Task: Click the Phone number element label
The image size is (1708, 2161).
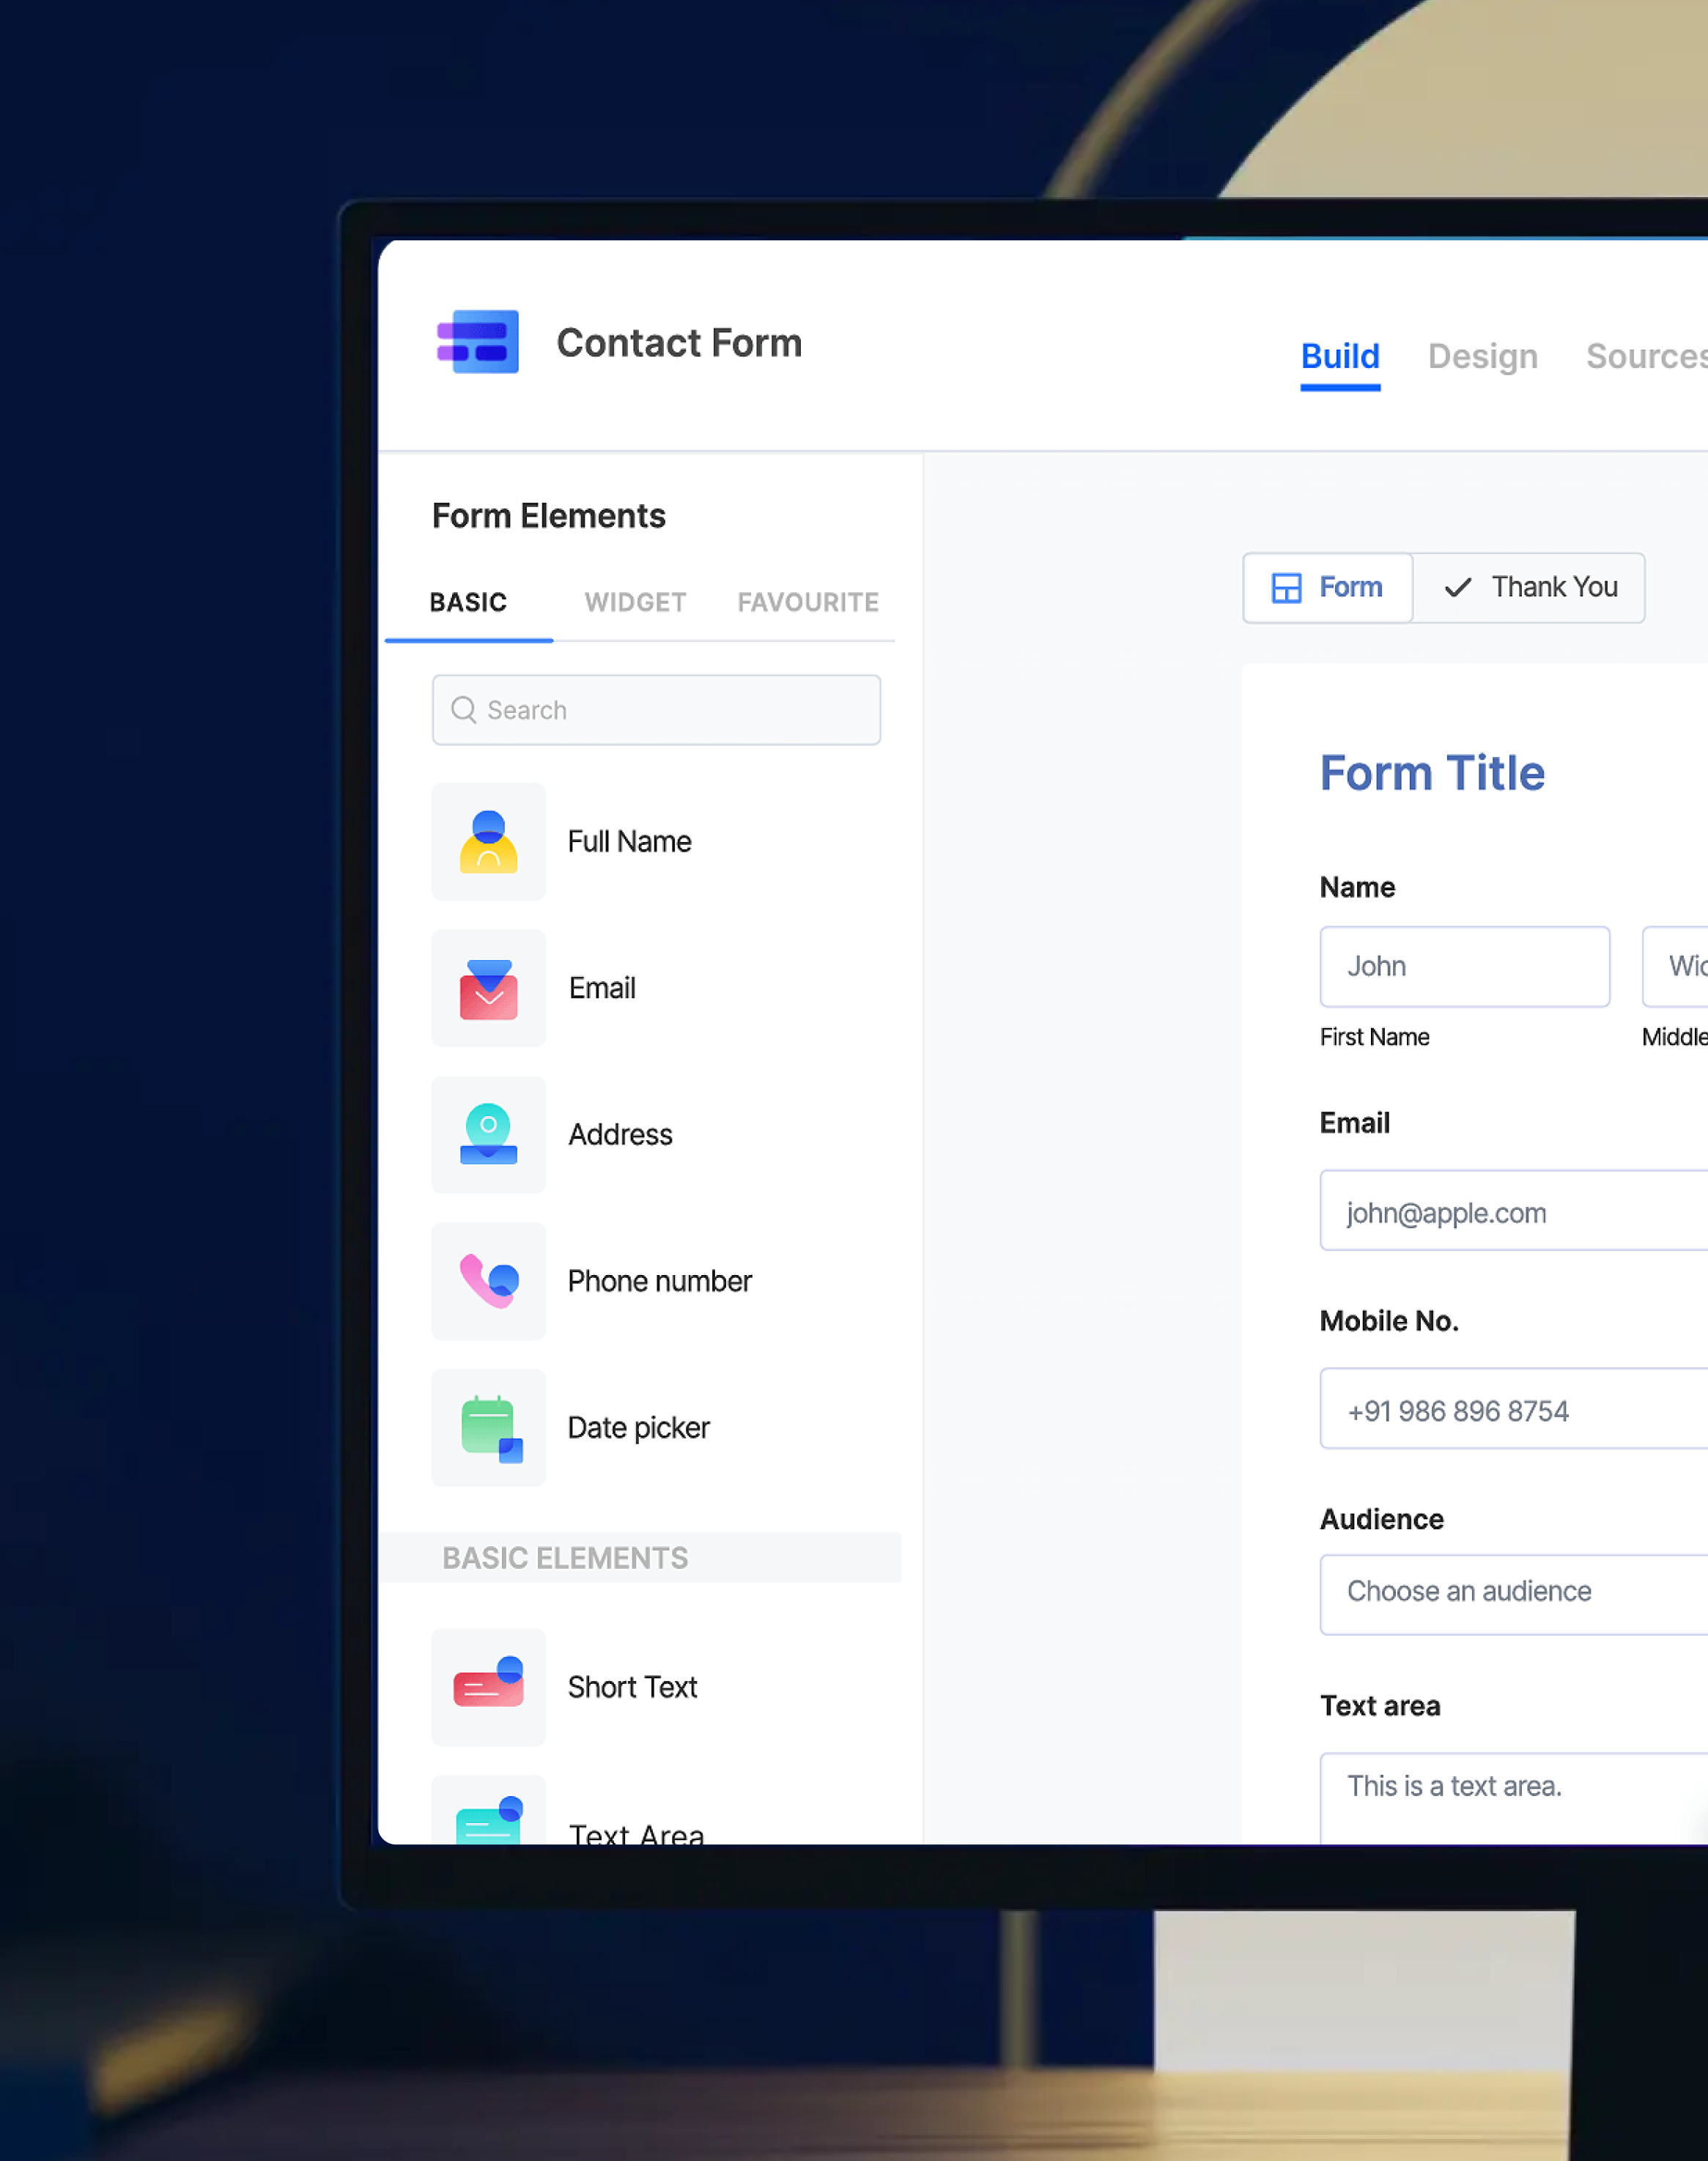Action: point(659,1281)
